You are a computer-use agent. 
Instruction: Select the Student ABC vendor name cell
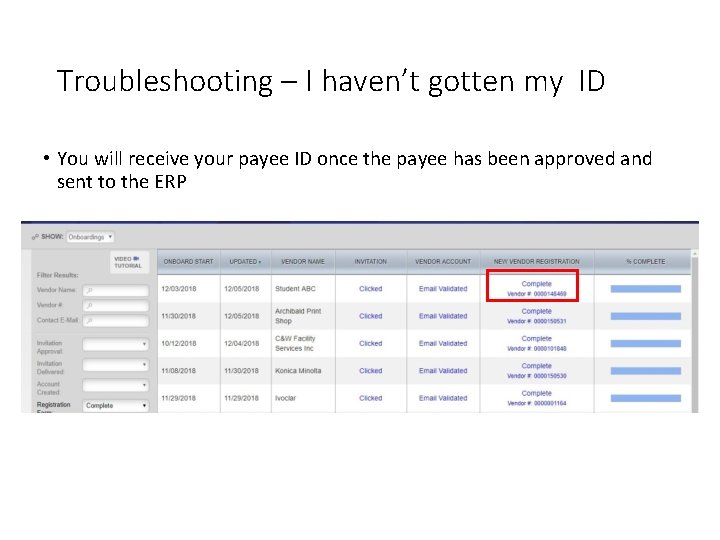(x=295, y=289)
